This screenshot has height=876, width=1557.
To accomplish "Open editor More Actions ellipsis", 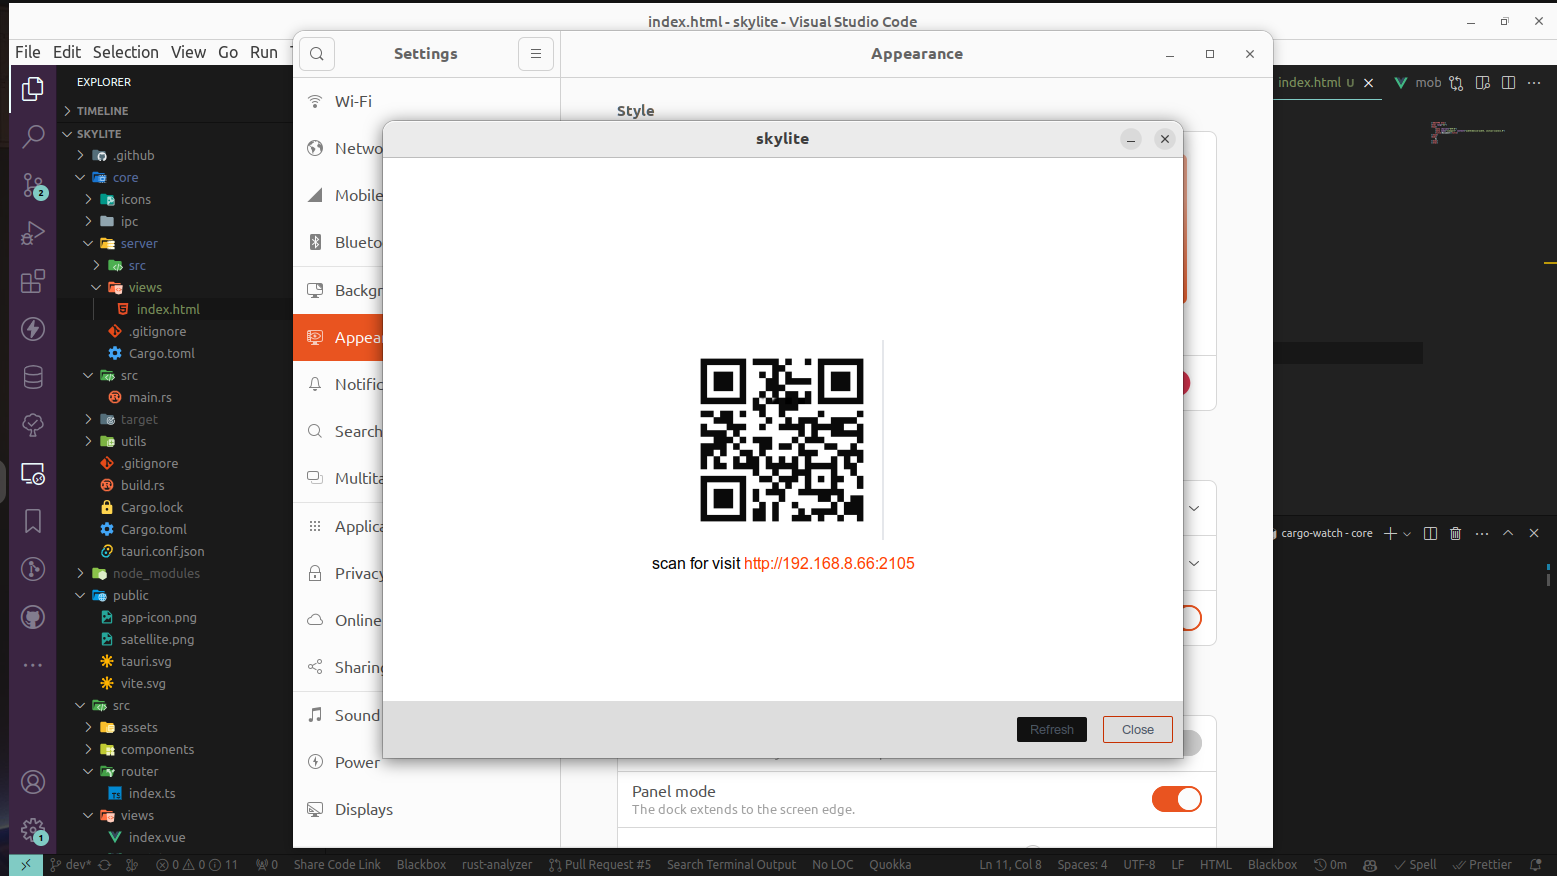I will 1535,83.
